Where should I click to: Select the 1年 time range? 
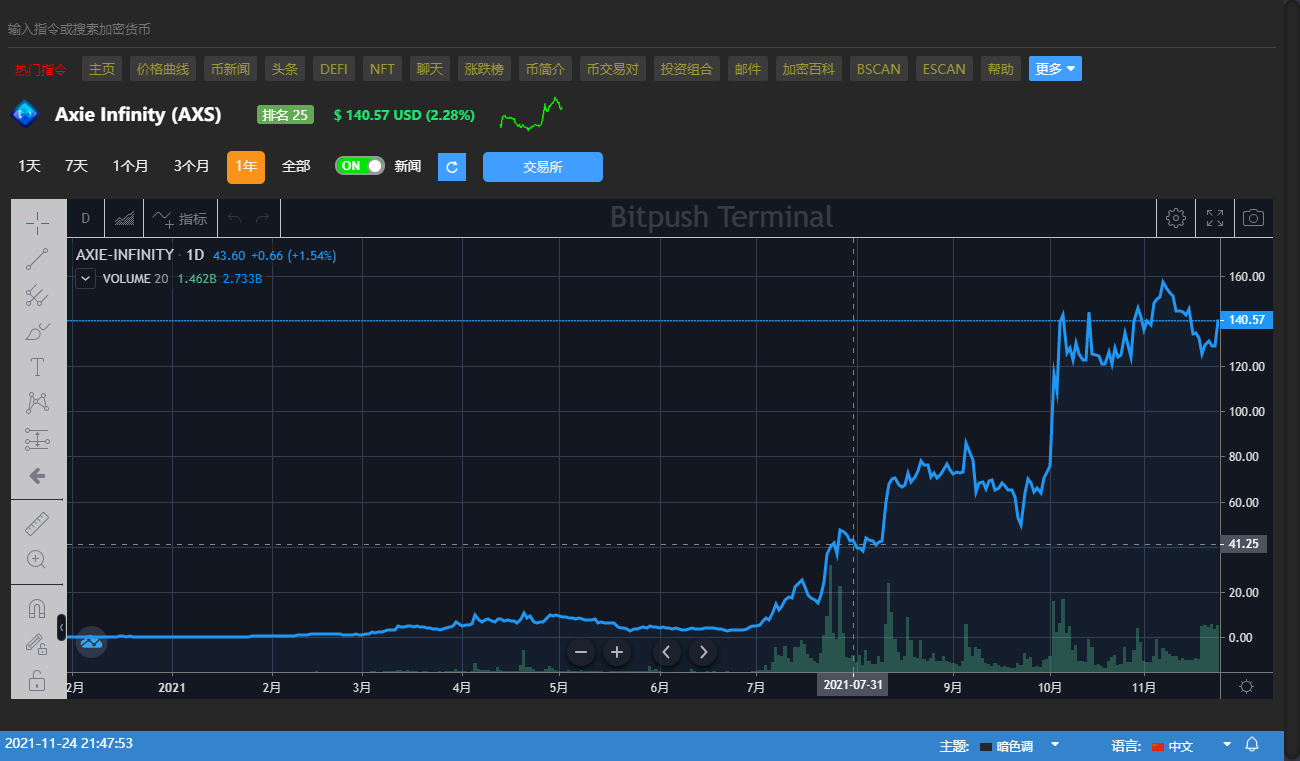(x=246, y=167)
